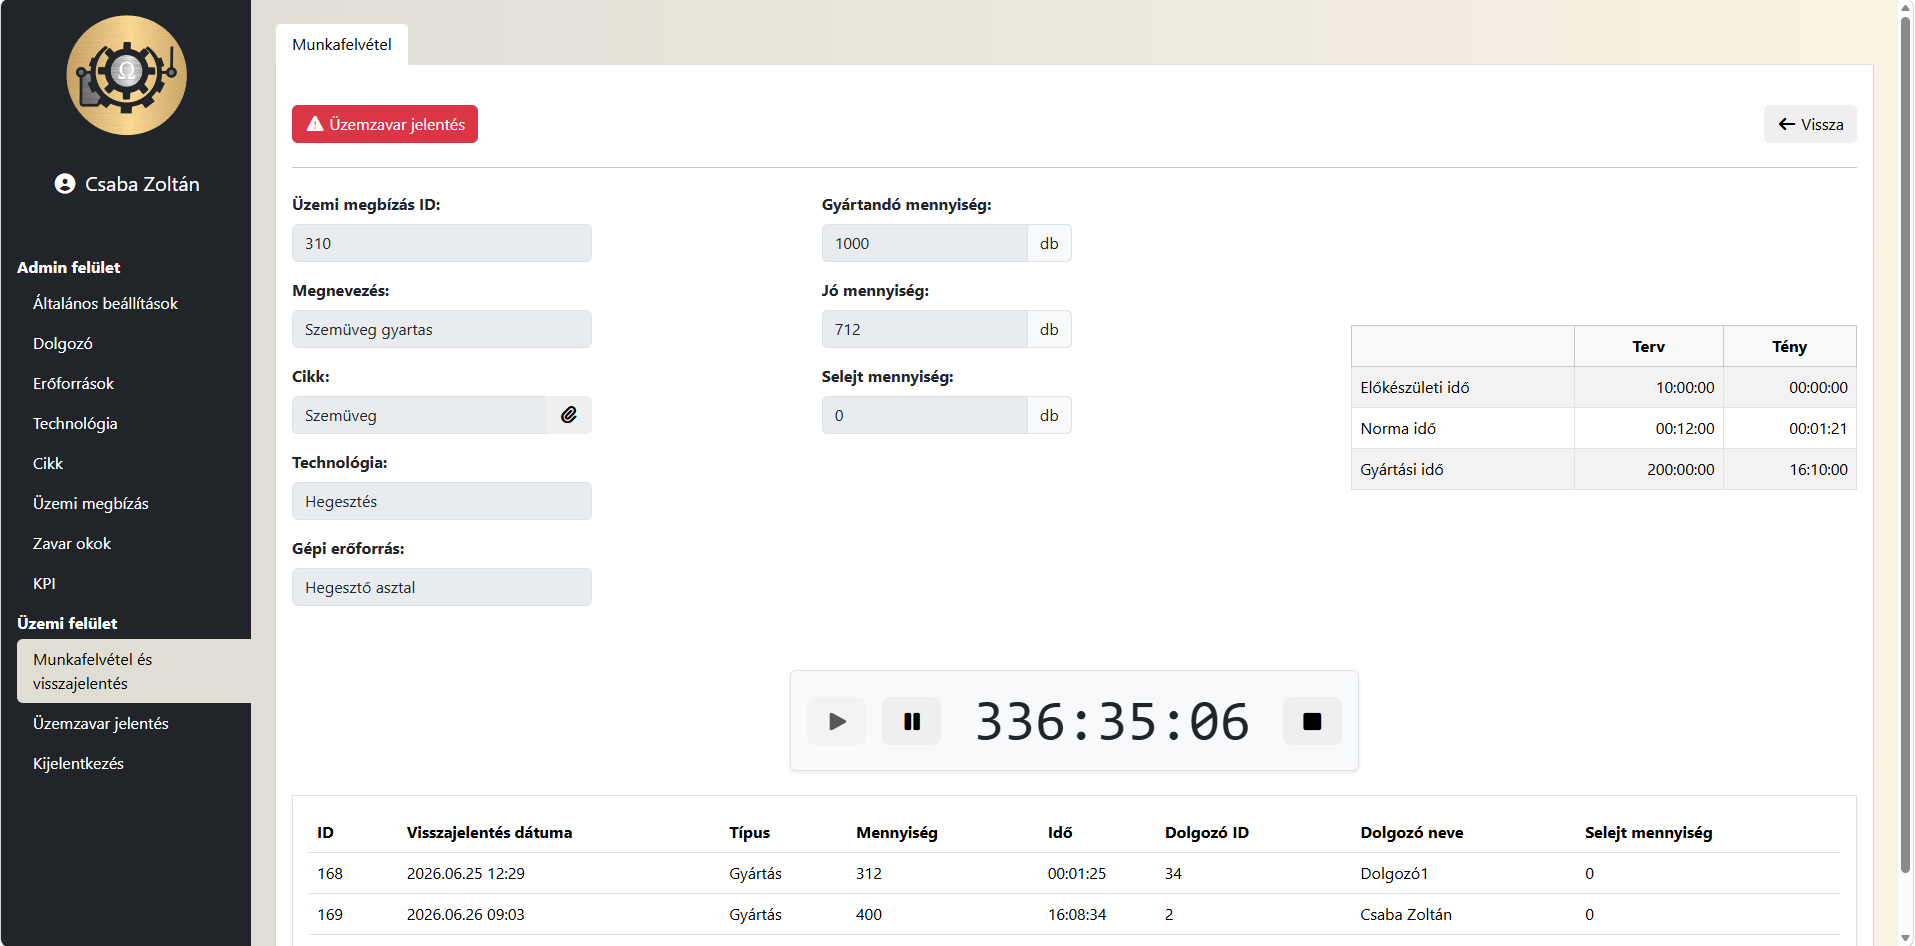Viewport: 1915px width, 946px height.
Task: Select the Munkafelvétel tab
Action: 342,45
